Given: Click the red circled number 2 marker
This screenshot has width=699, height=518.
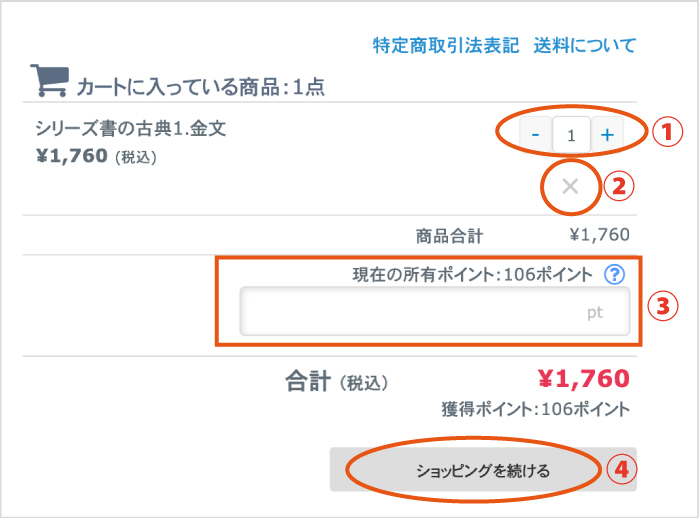Looking at the screenshot, I should tap(619, 185).
